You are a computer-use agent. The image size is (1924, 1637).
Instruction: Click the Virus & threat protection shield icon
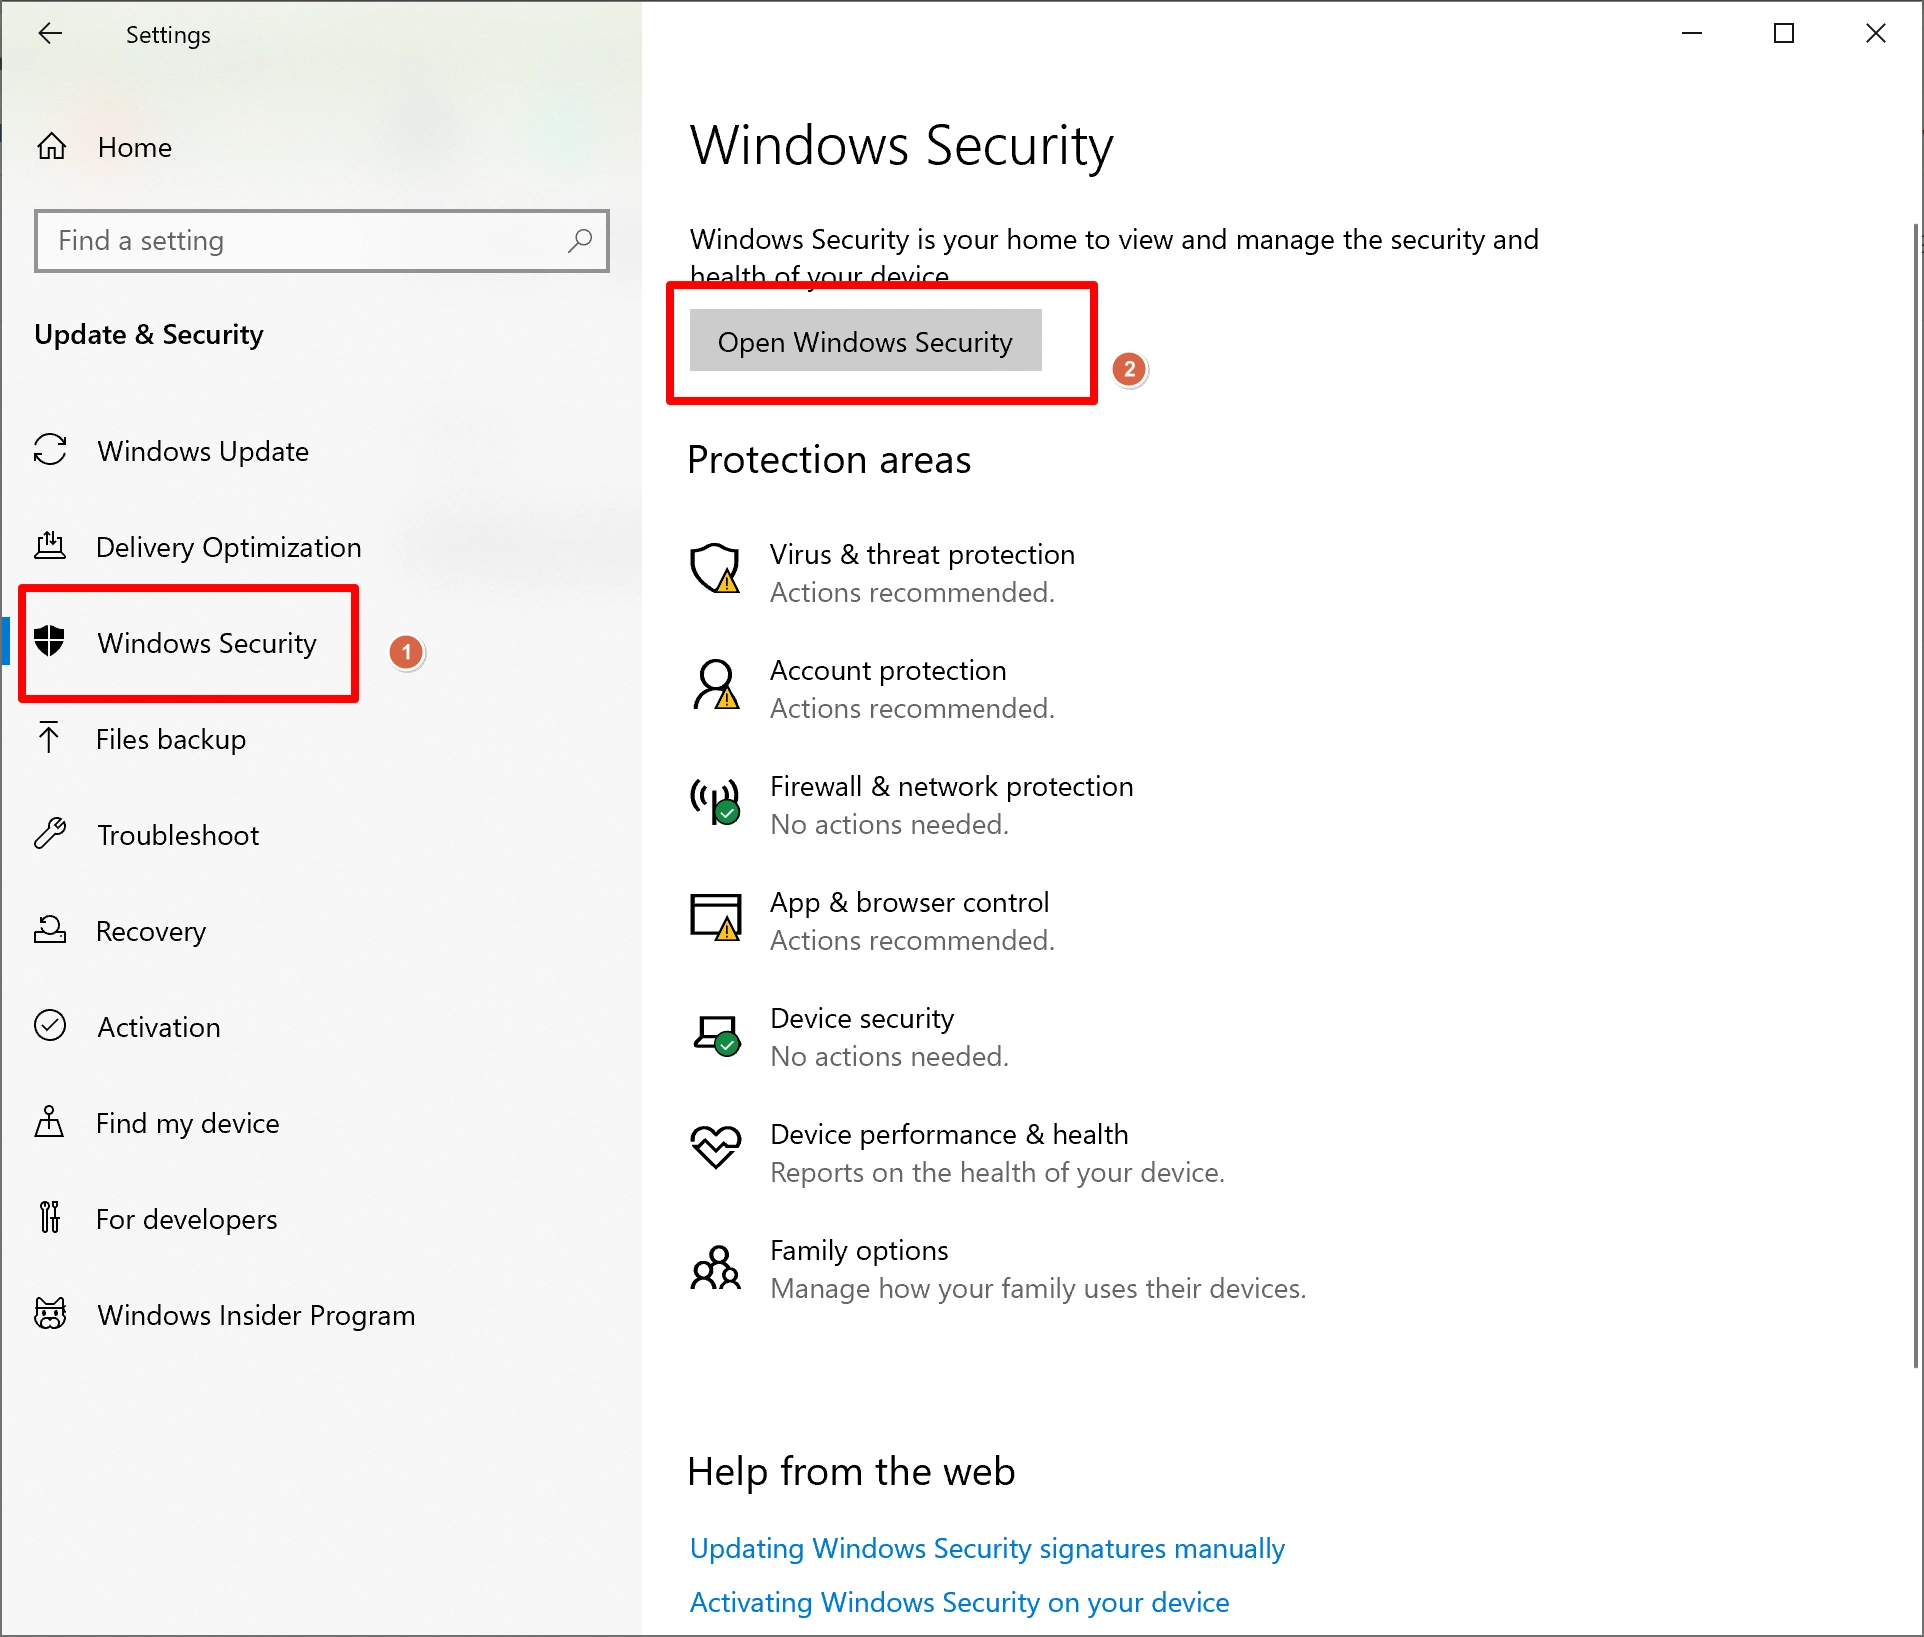tap(715, 568)
